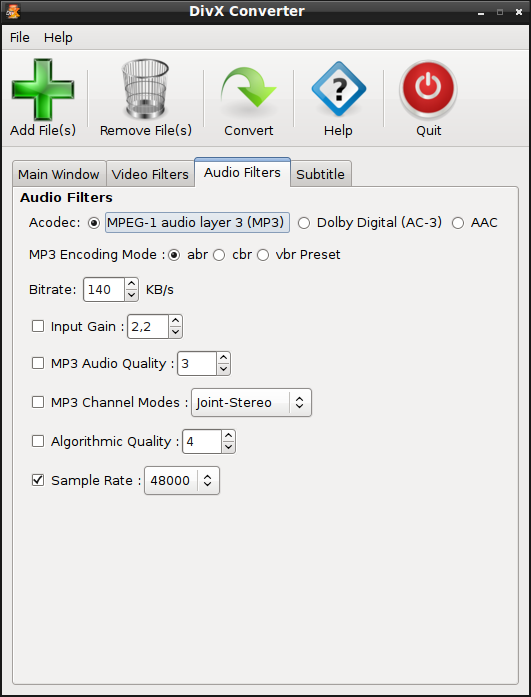Click the trash can Remove File(s) icon

[145, 89]
